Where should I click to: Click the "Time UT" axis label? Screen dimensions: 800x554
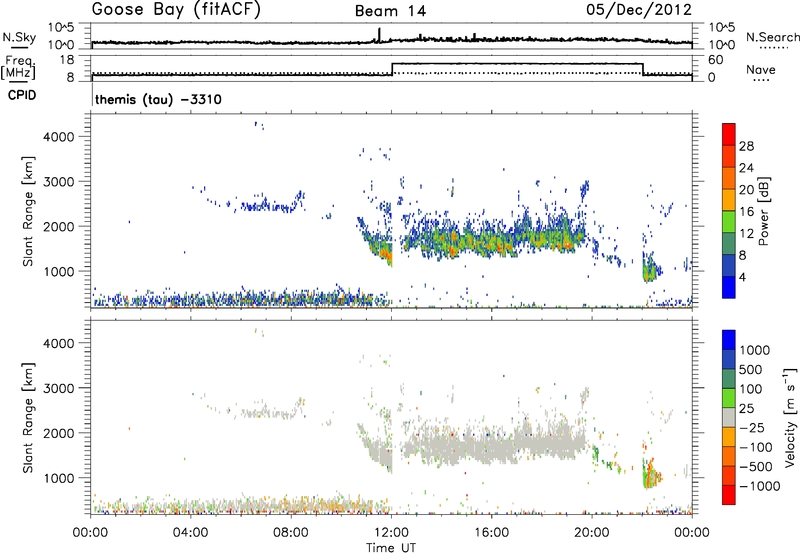tap(391, 548)
